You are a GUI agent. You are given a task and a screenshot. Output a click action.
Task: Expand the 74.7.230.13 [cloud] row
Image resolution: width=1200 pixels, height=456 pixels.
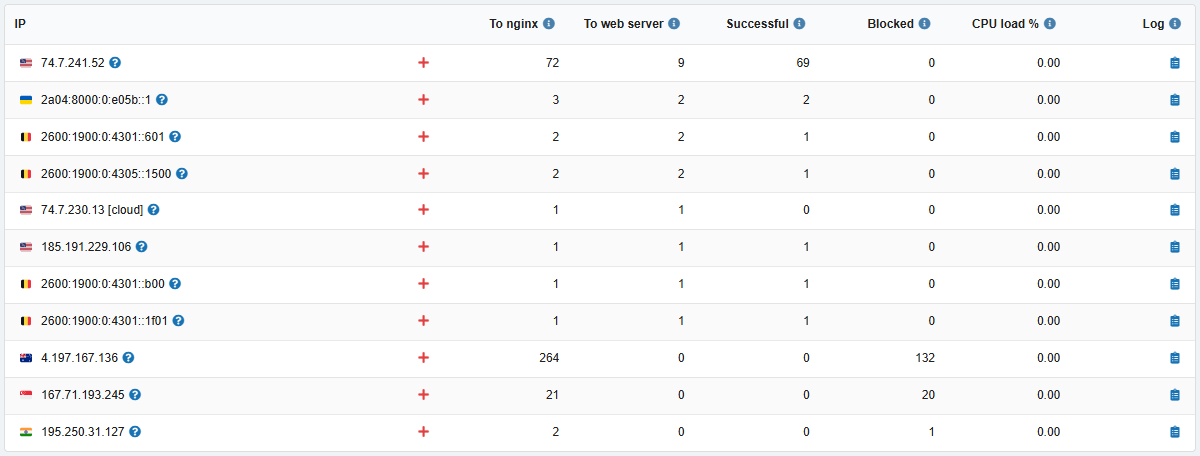point(423,210)
